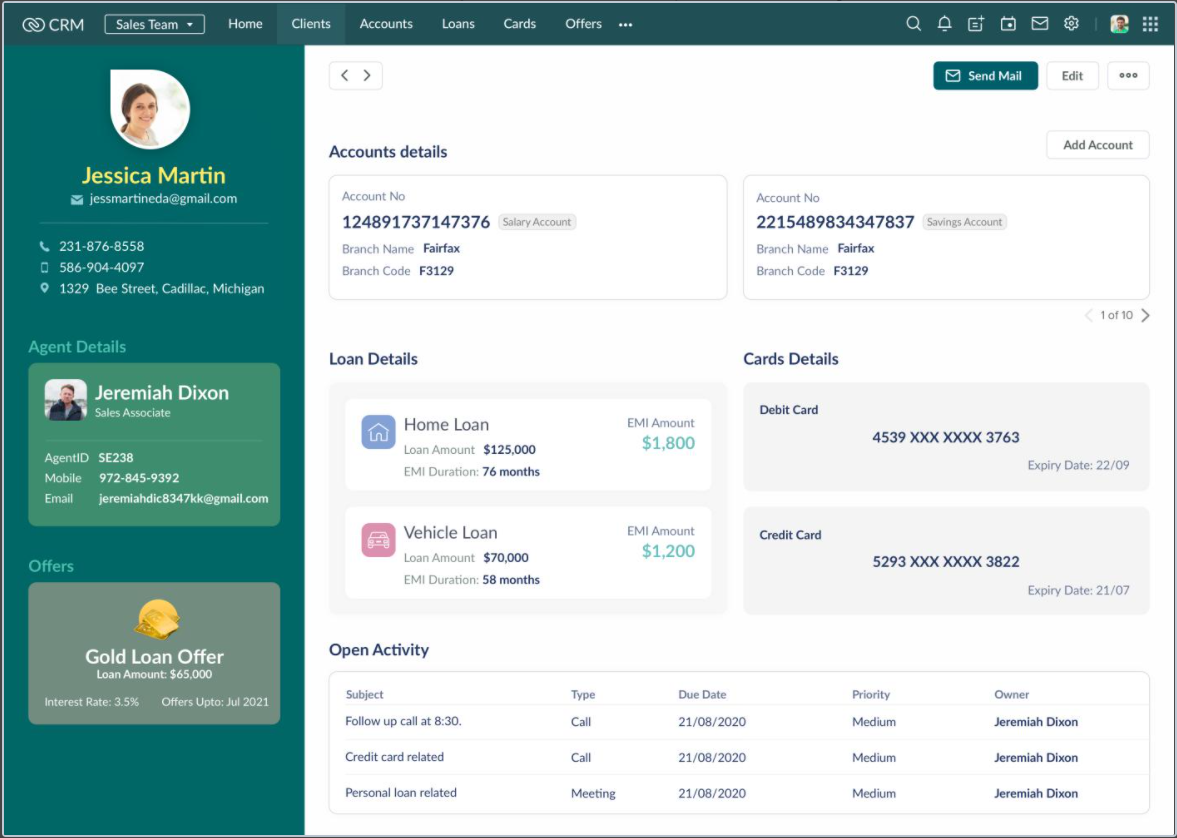Open the settings gear icon

click(1071, 24)
